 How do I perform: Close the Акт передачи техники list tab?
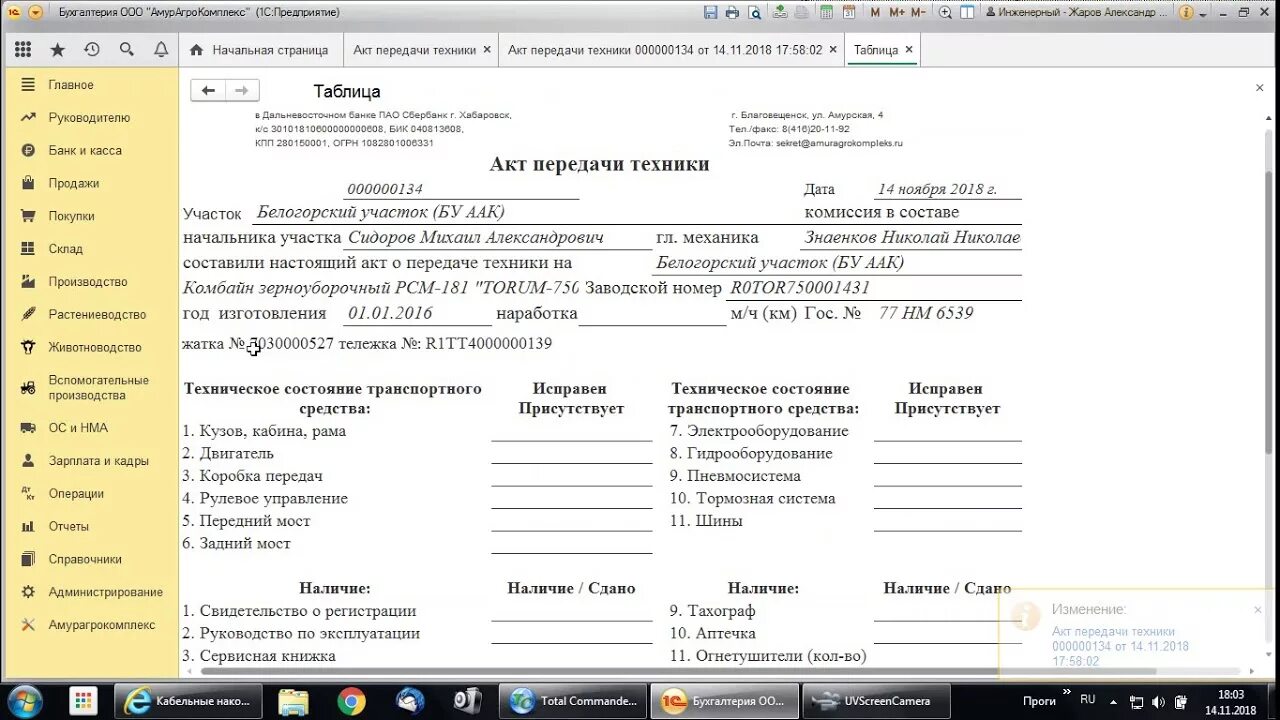point(487,49)
